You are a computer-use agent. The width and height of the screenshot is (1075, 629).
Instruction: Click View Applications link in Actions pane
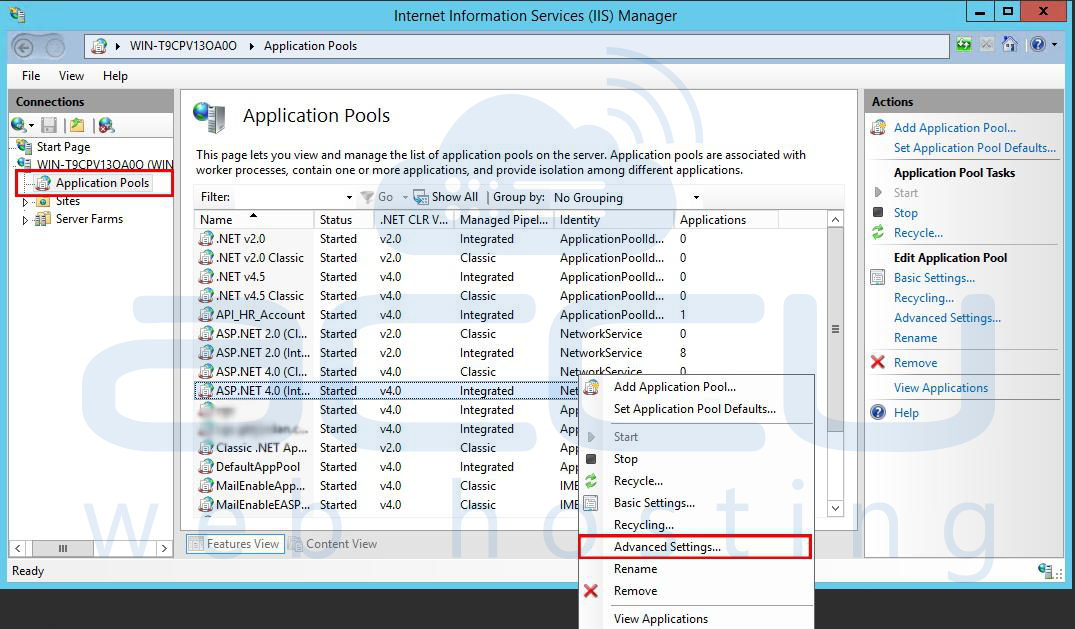point(941,388)
